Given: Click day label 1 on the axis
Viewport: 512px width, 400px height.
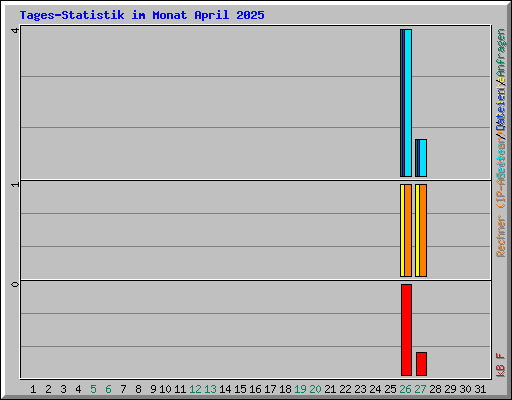Looking at the screenshot, I should tap(33, 389).
